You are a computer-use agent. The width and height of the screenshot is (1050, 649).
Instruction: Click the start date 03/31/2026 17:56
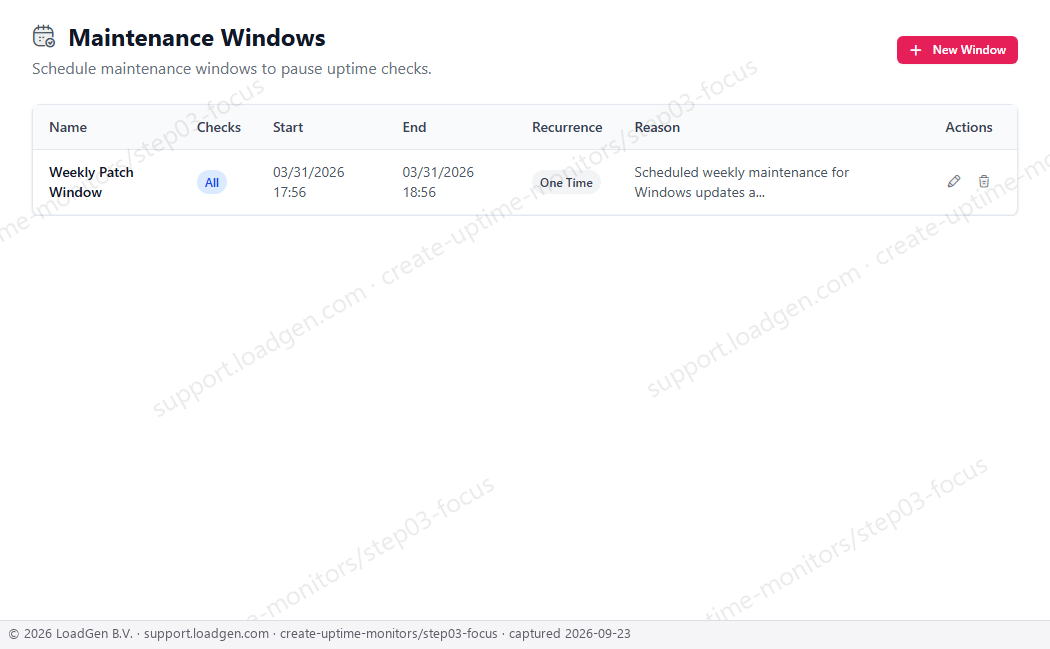[309, 182]
